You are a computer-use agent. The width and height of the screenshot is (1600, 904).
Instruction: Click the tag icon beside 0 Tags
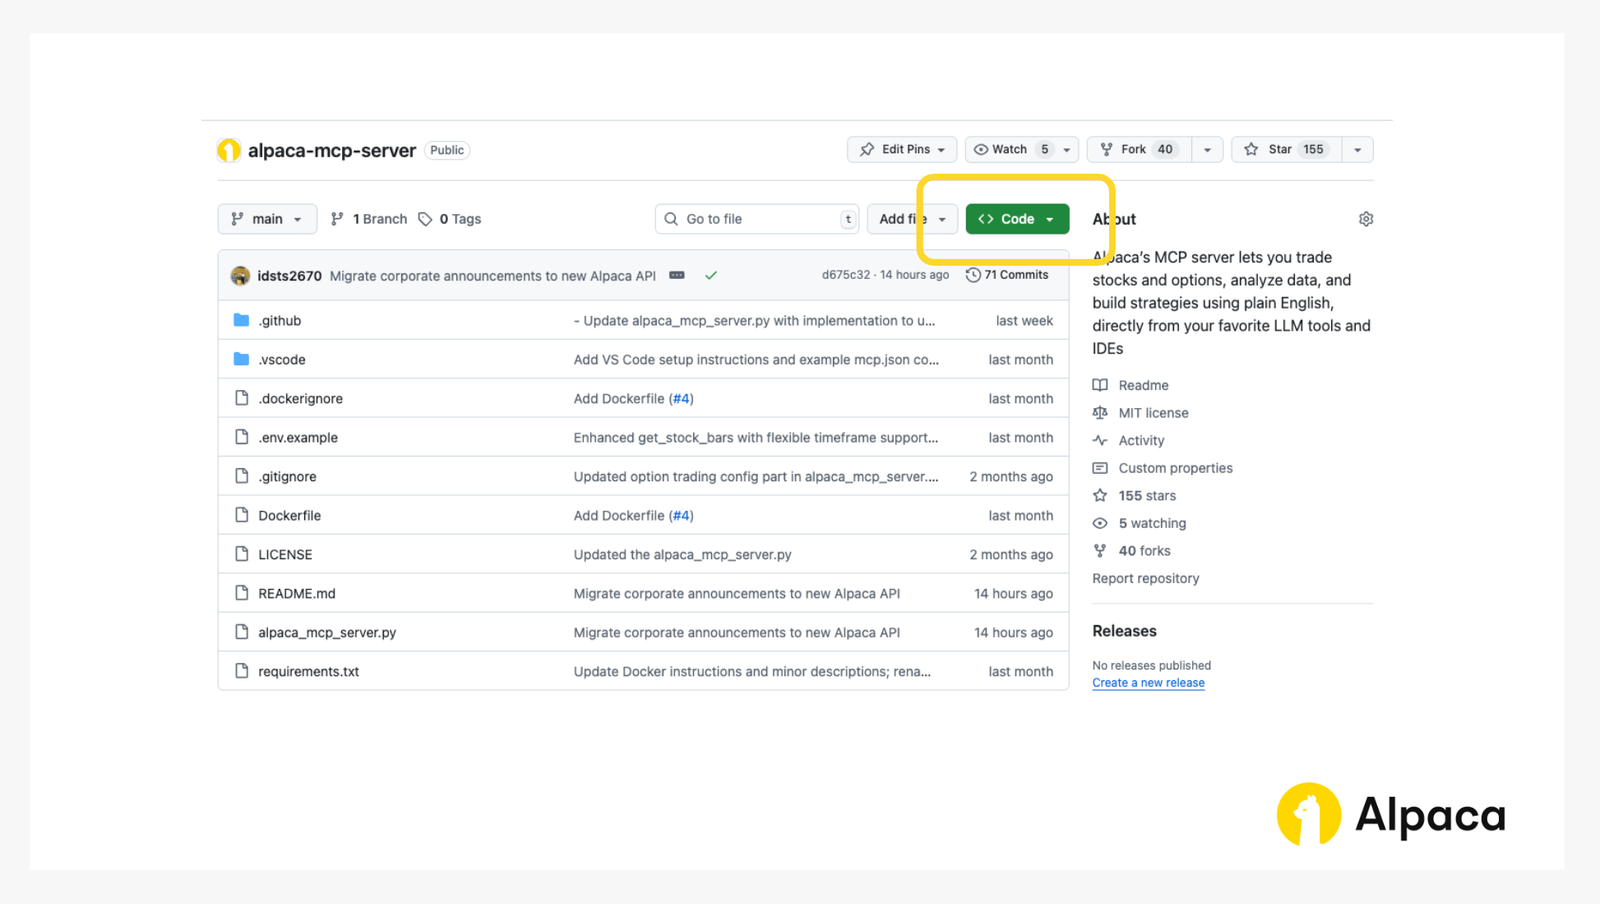(x=423, y=218)
